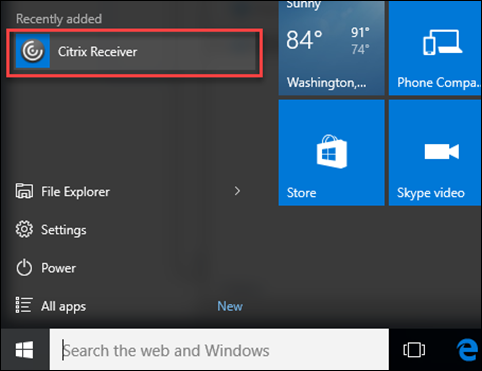Click the Windows Start button
Viewport: 482px width, 371px height.
click(x=25, y=350)
